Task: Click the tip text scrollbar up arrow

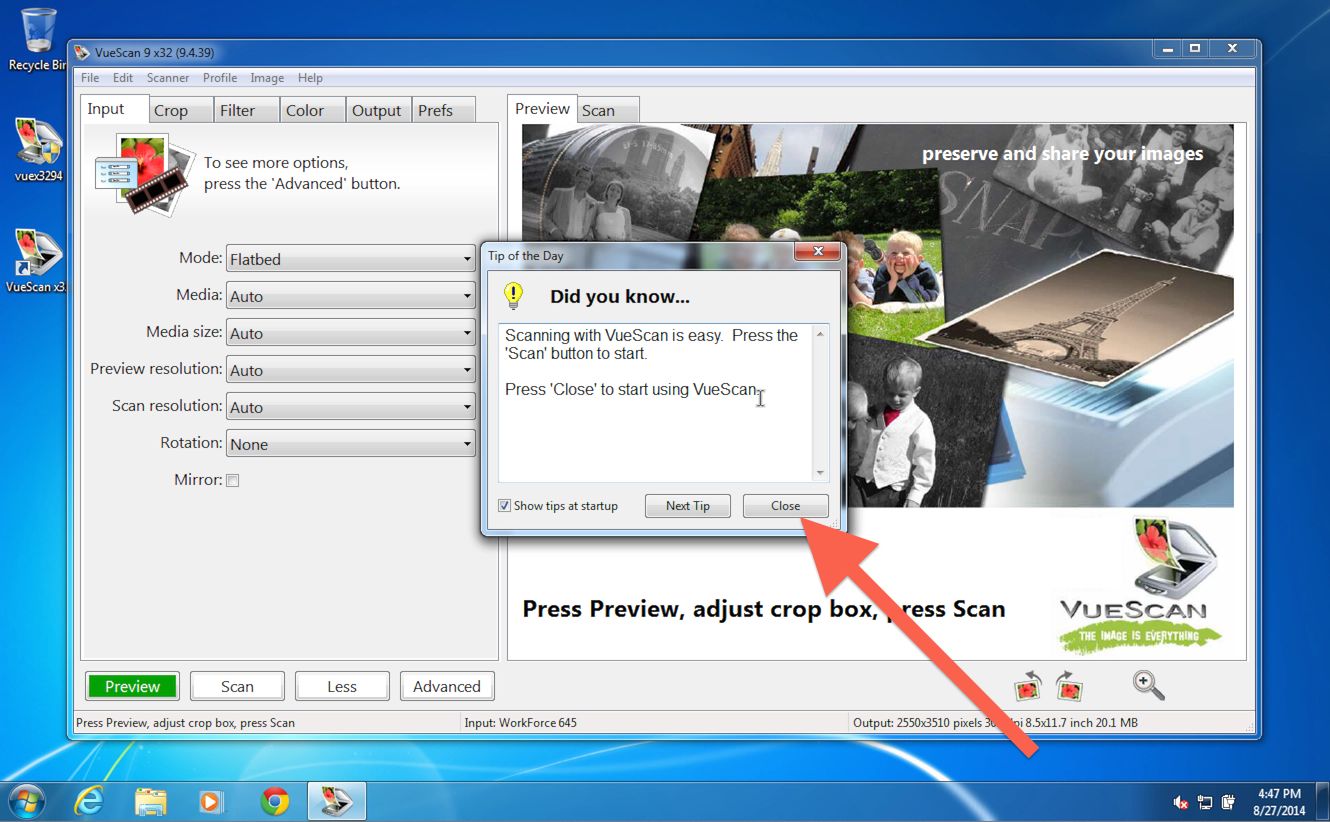Action: click(x=820, y=333)
